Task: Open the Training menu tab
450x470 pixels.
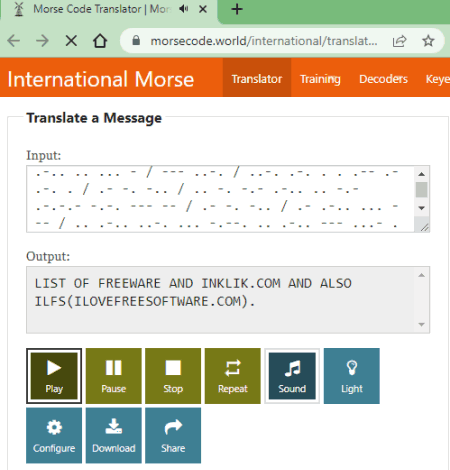Action: (x=320, y=79)
